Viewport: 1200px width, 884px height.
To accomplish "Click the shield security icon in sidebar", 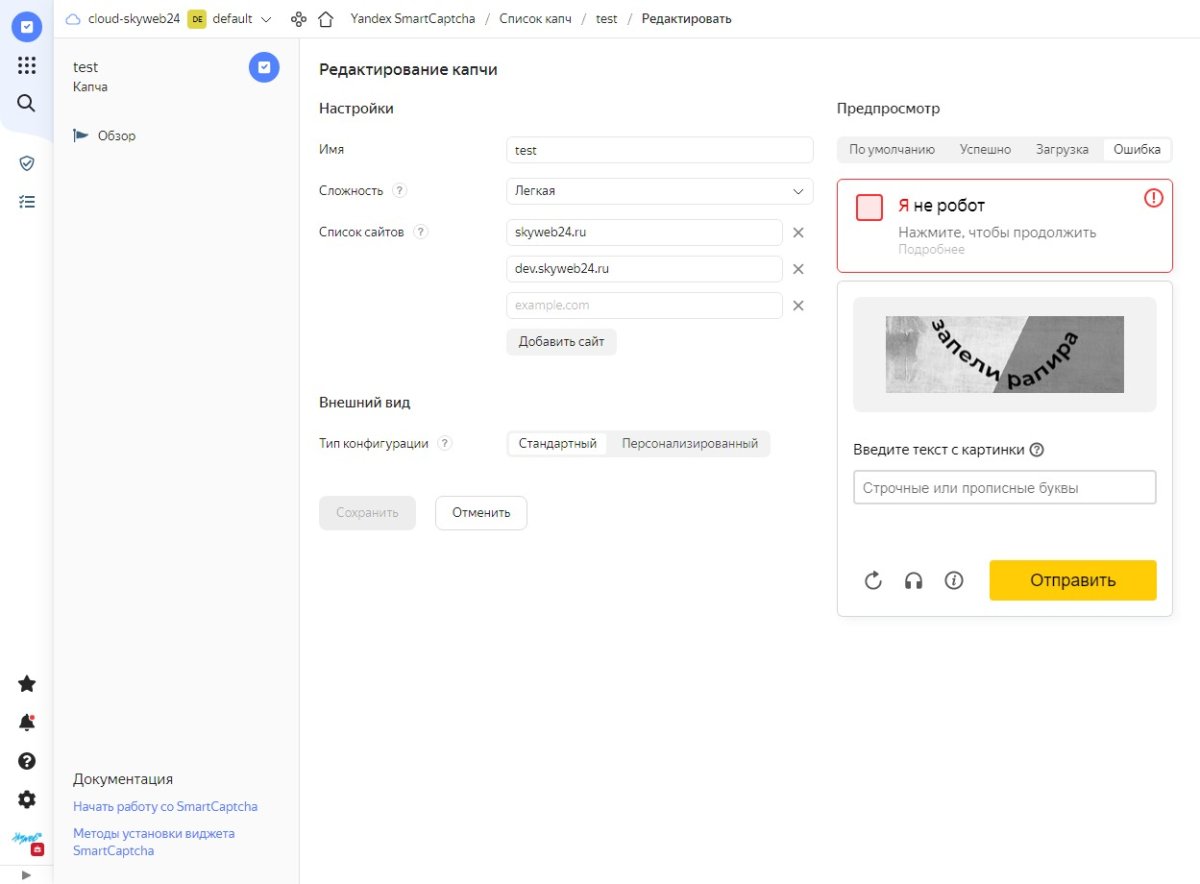I will point(26,162).
